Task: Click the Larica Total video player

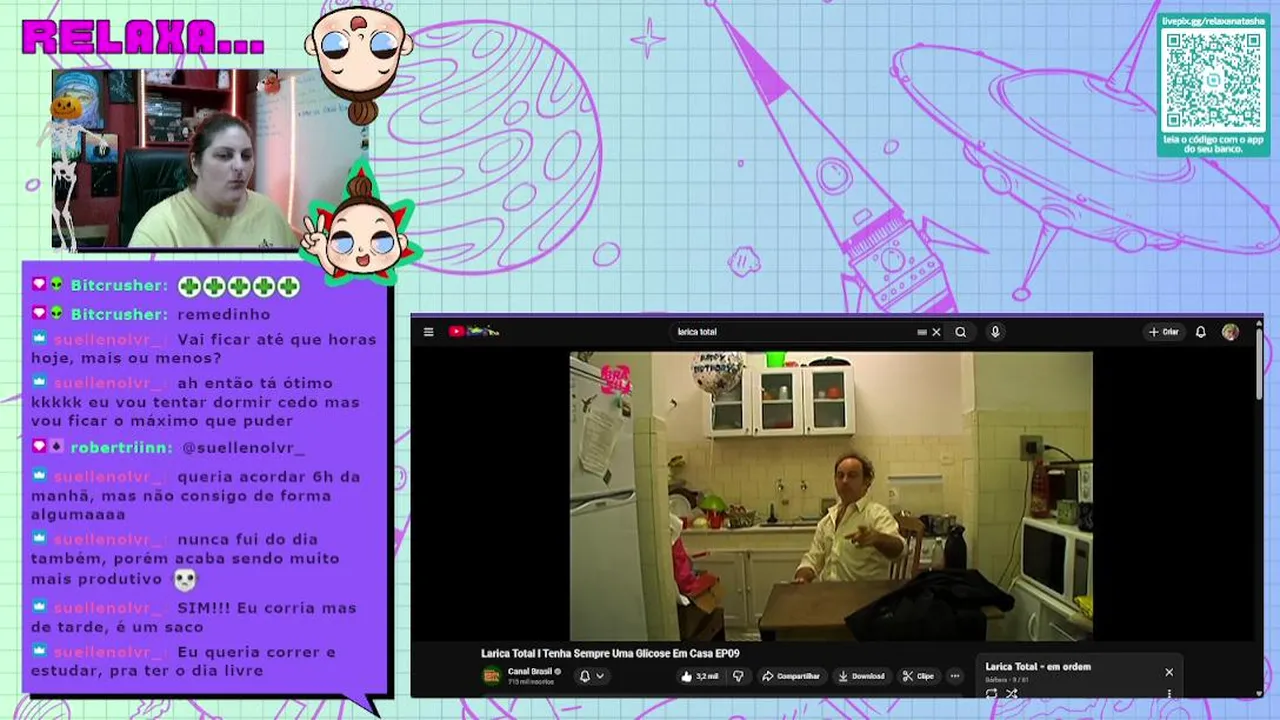Action: tap(831, 495)
